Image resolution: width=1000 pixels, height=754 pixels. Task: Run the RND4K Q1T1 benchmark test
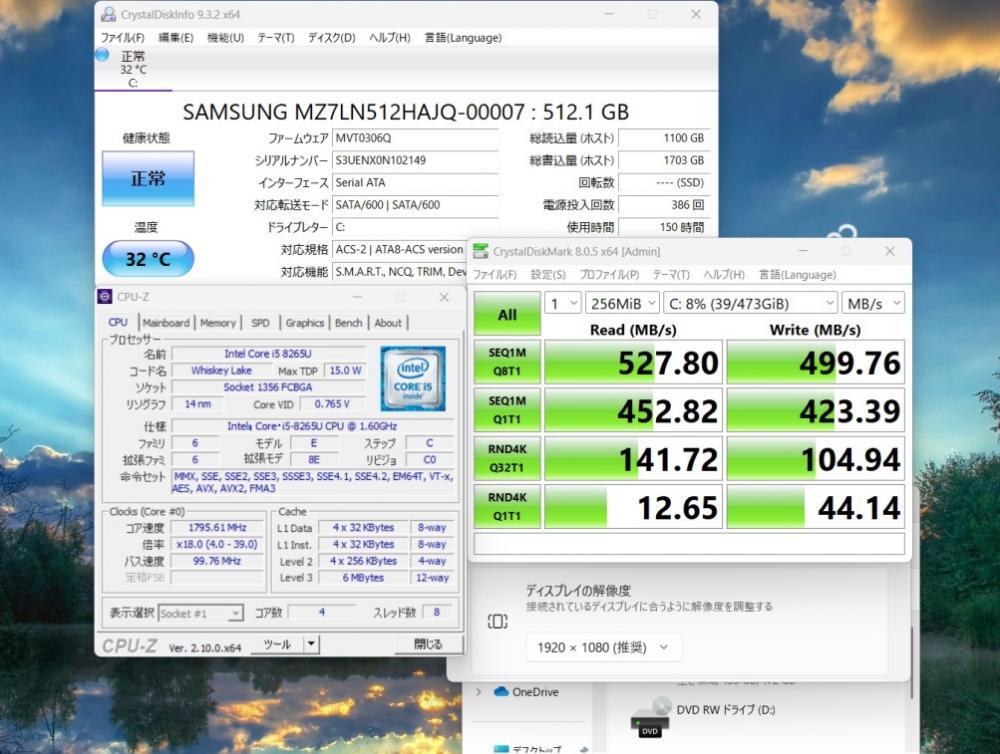tap(507, 506)
